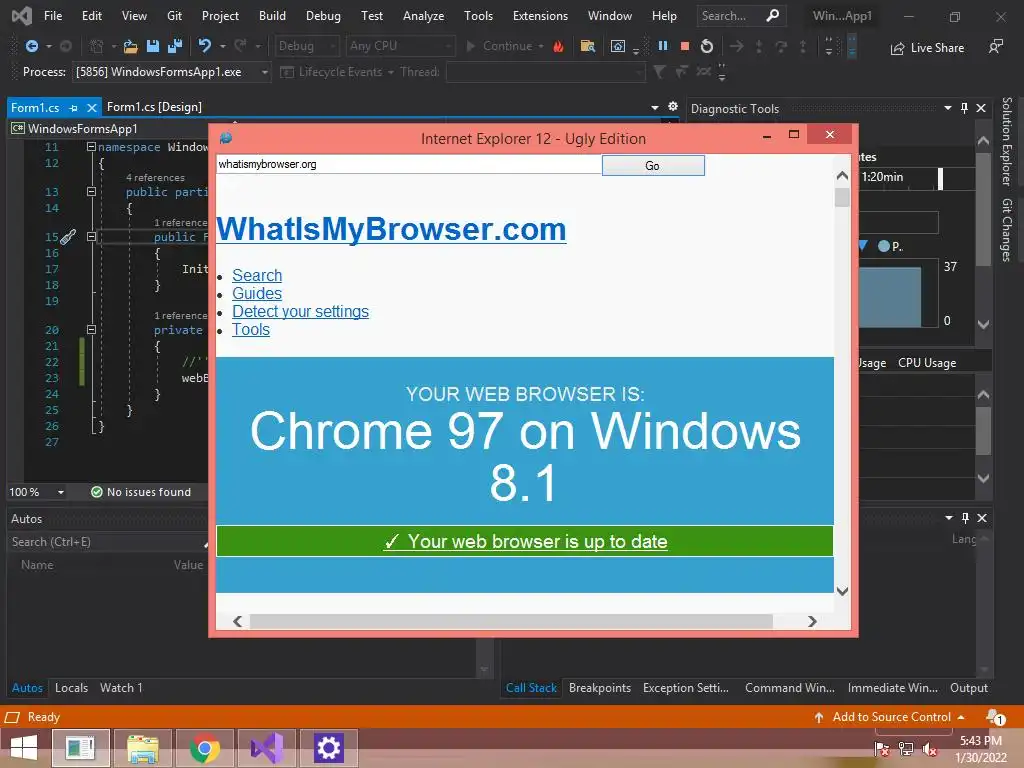The width and height of the screenshot is (1024, 768).
Task: Click the Visual Studio logo icon
Action: pos(21,16)
